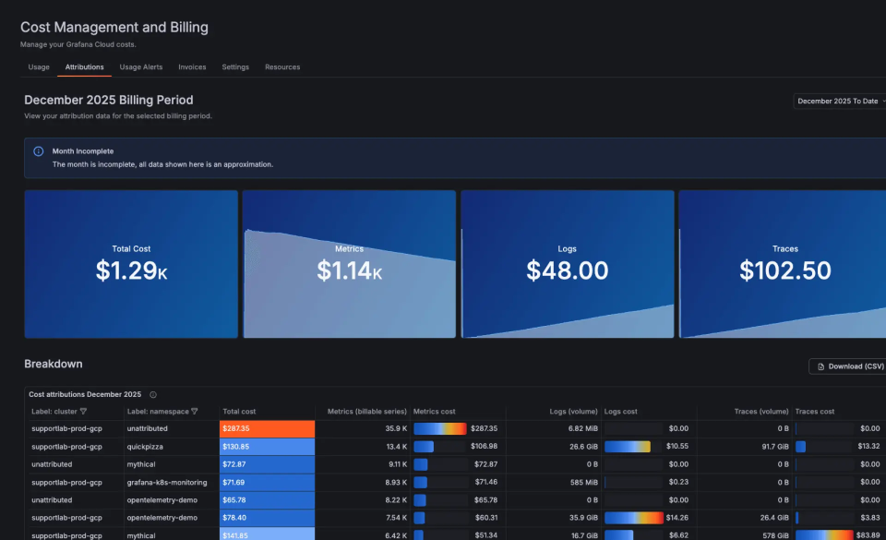Click the Month Incomplete info icon
Viewport: 886px width, 540px height.
(x=38, y=151)
